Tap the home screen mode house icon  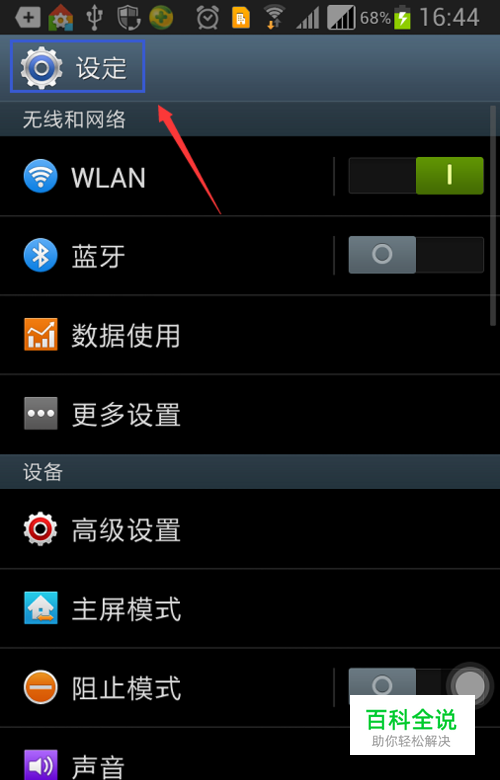pos(40,608)
